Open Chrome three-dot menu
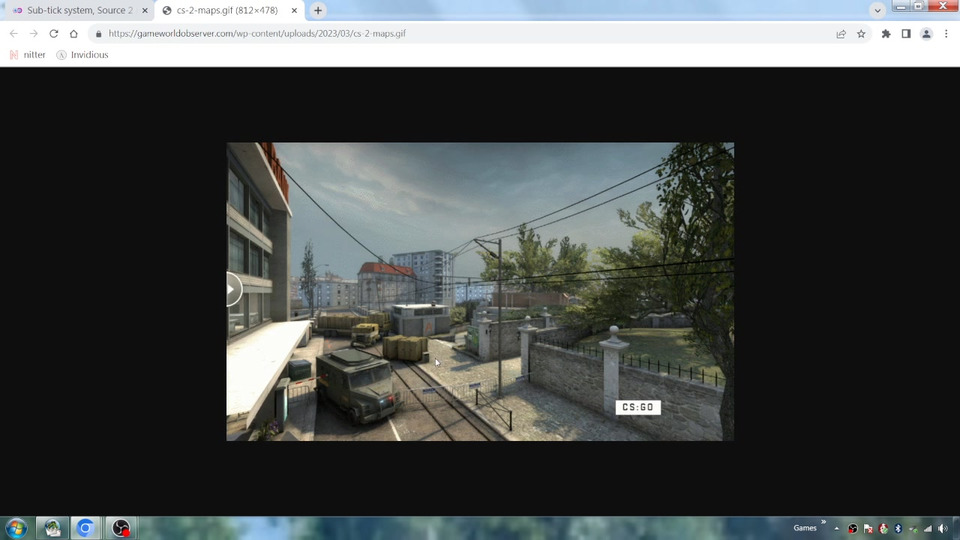Image resolution: width=960 pixels, height=540 pixels. tap(946, 34)
